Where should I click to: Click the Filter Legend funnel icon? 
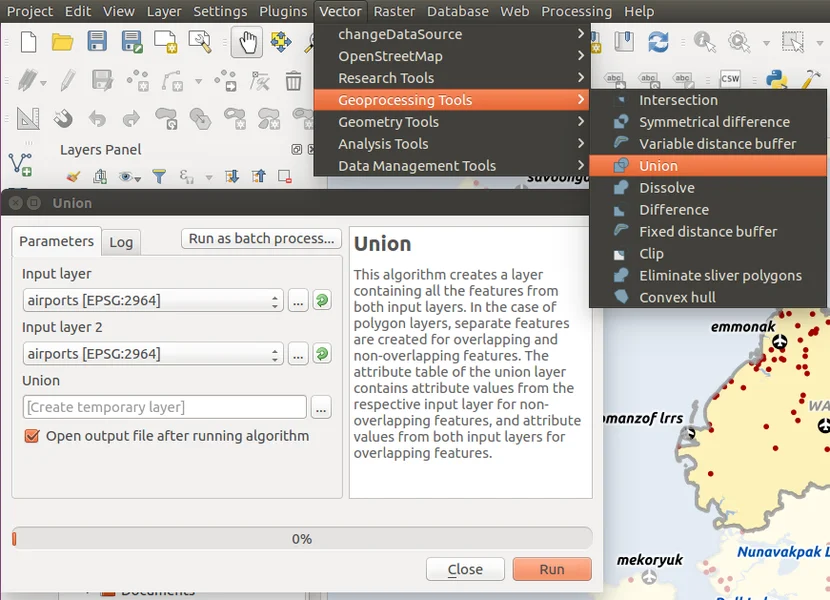click(x=158, y=177)
